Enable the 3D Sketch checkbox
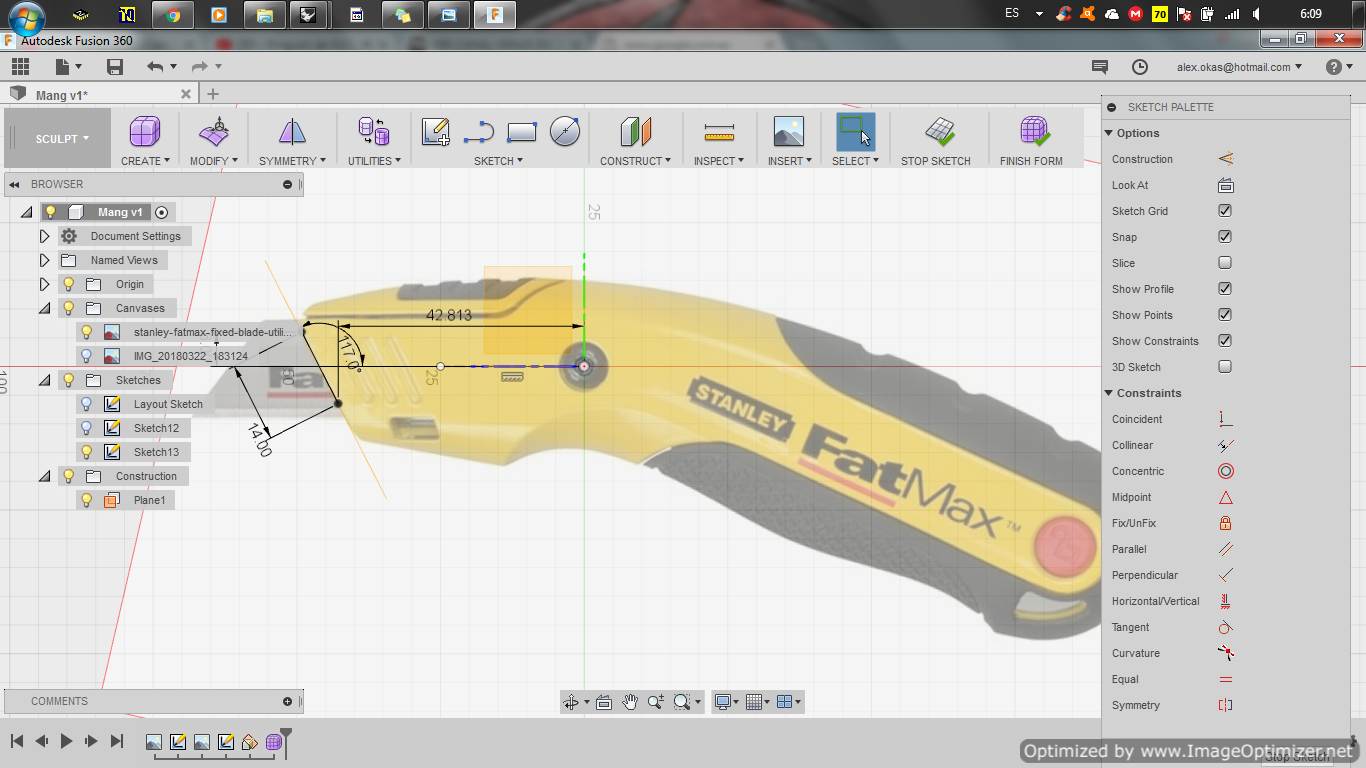This screenshot has width=1366, height=768. pyautogui.click(x=1225, y=367)
